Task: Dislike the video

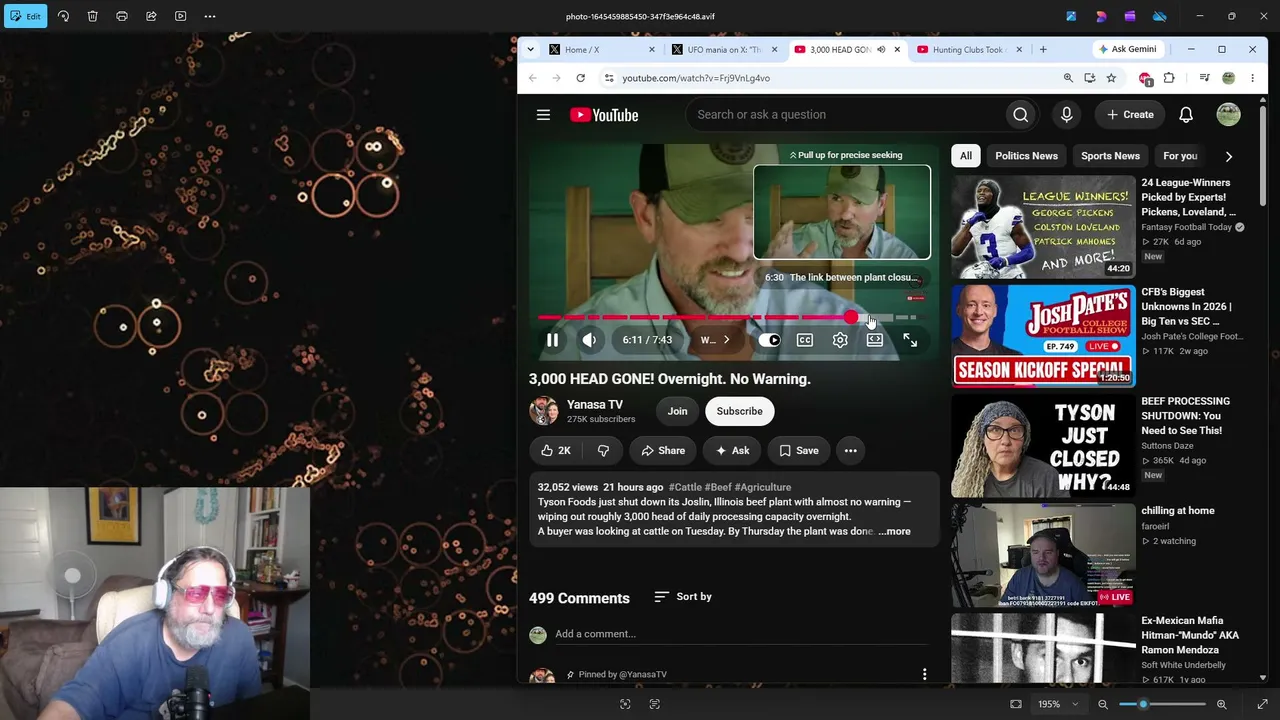Action: click(x=603, y=451)
